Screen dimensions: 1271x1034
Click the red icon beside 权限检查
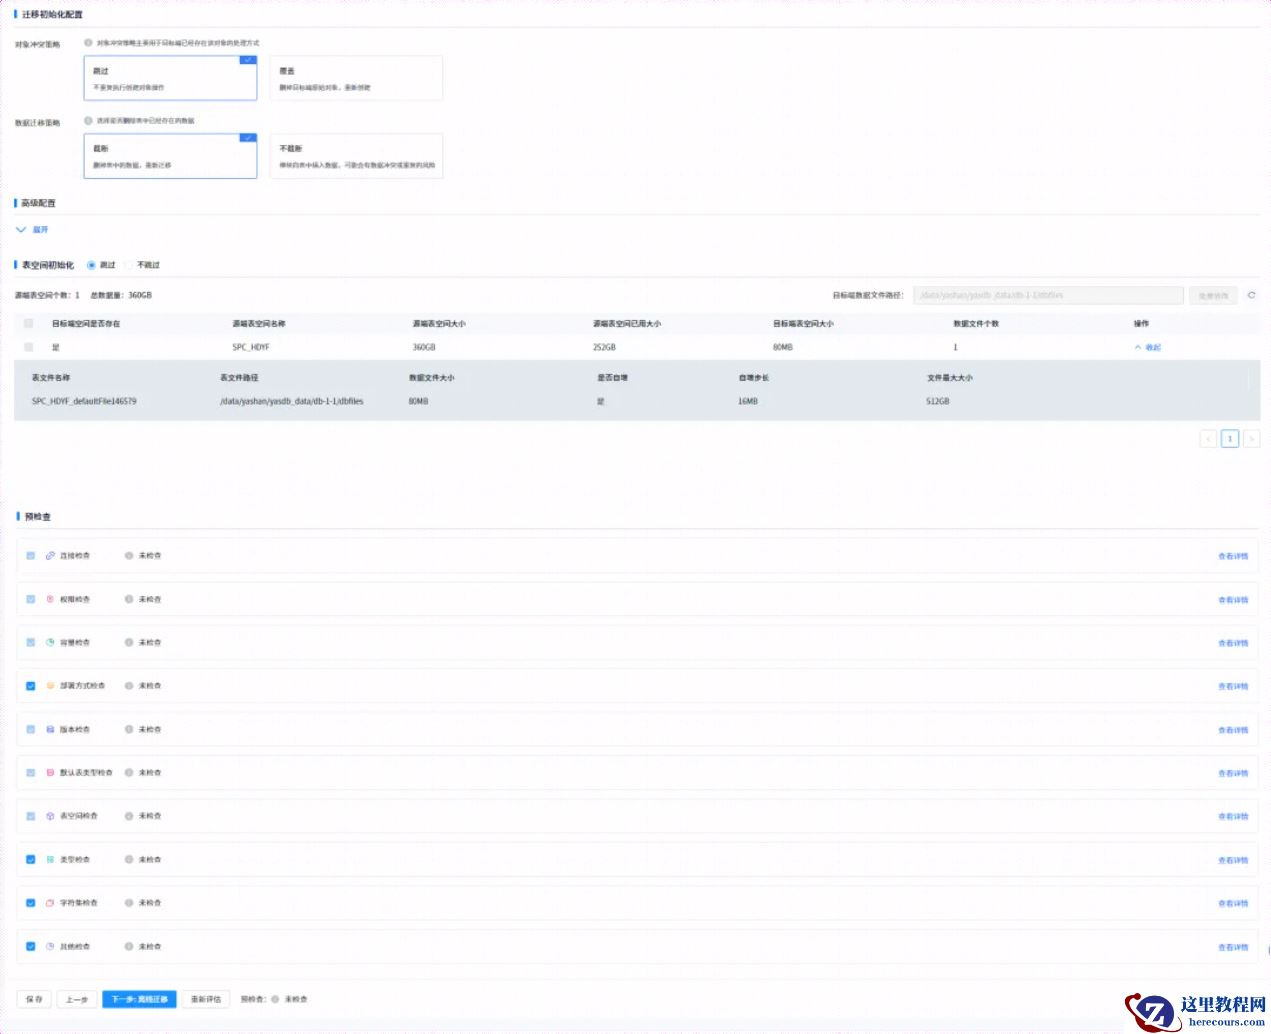tap(50, 599)
